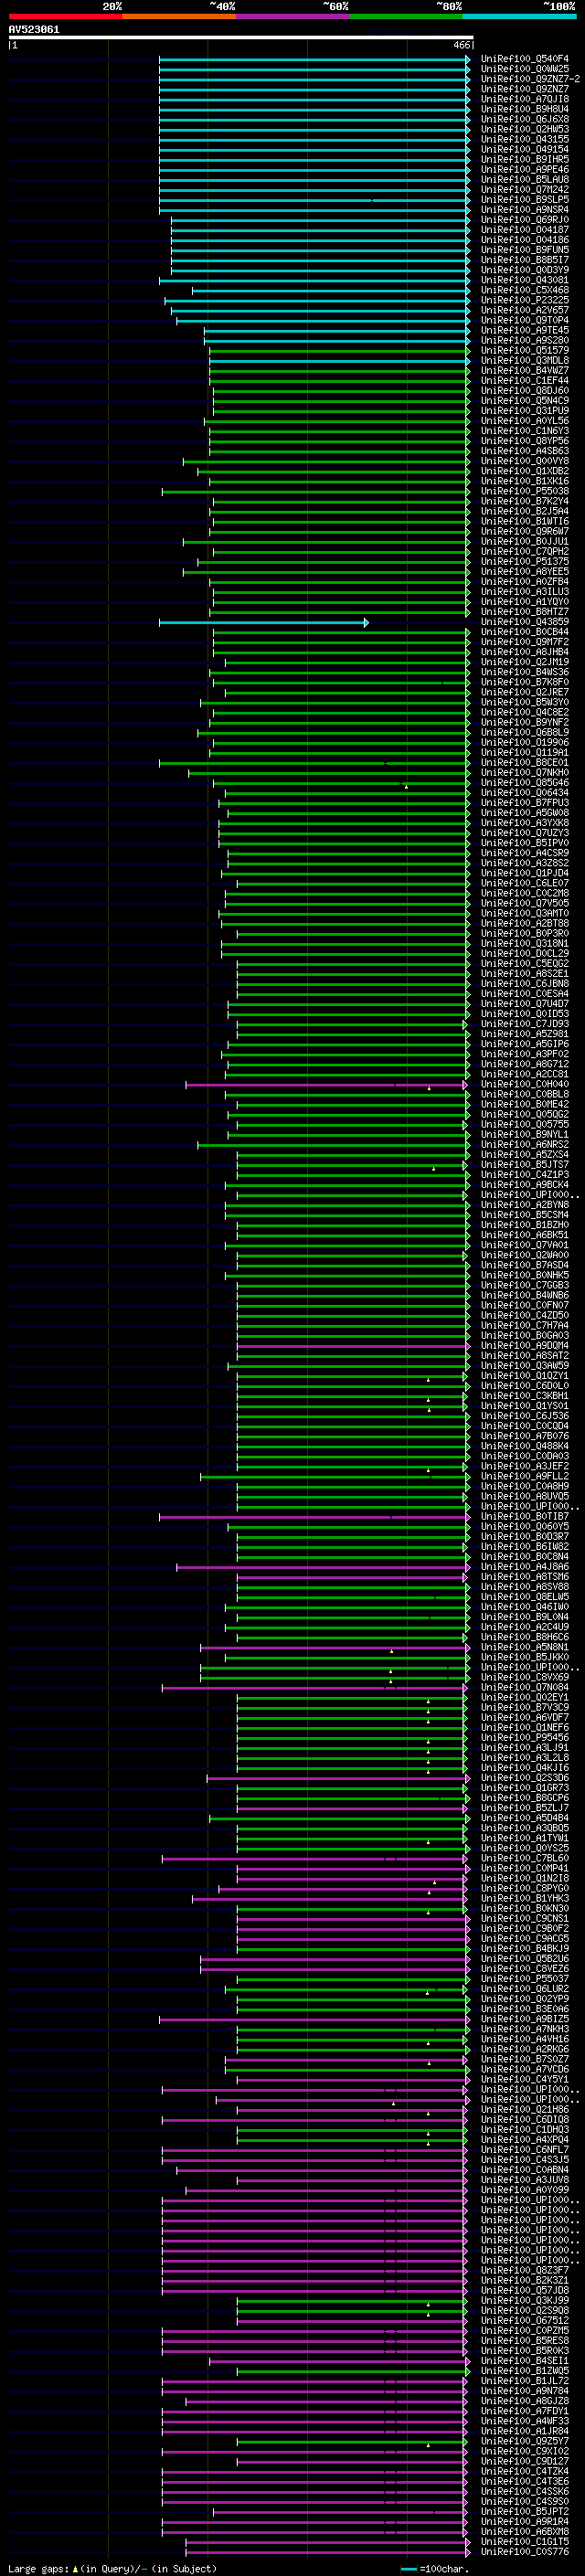The width and height of the screenshot is (585, 2576).
Task: Select label UniRef100_C5X468
Action: point(524,290)
